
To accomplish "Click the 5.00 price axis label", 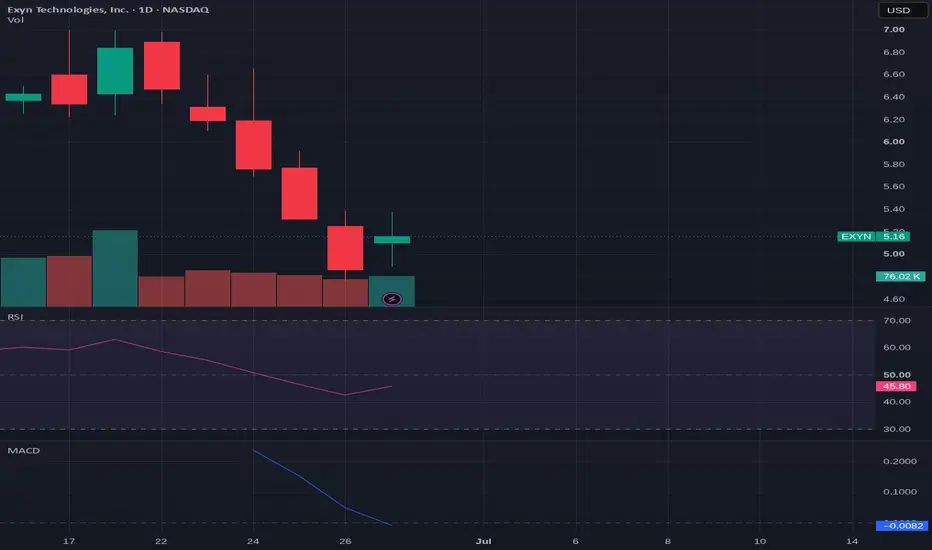I will pos(893,254).
